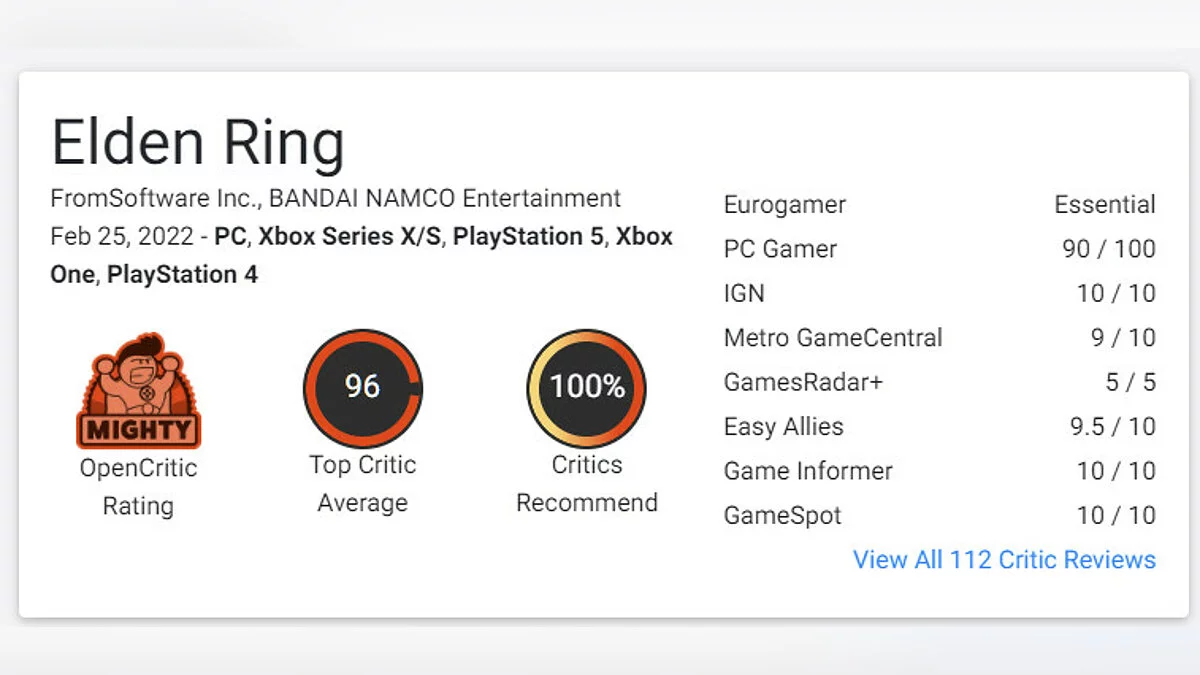Open the GamesRadar+ review
Image resolution: width=1200 pixels, height=675 pixels.
[x=803, y=382]
